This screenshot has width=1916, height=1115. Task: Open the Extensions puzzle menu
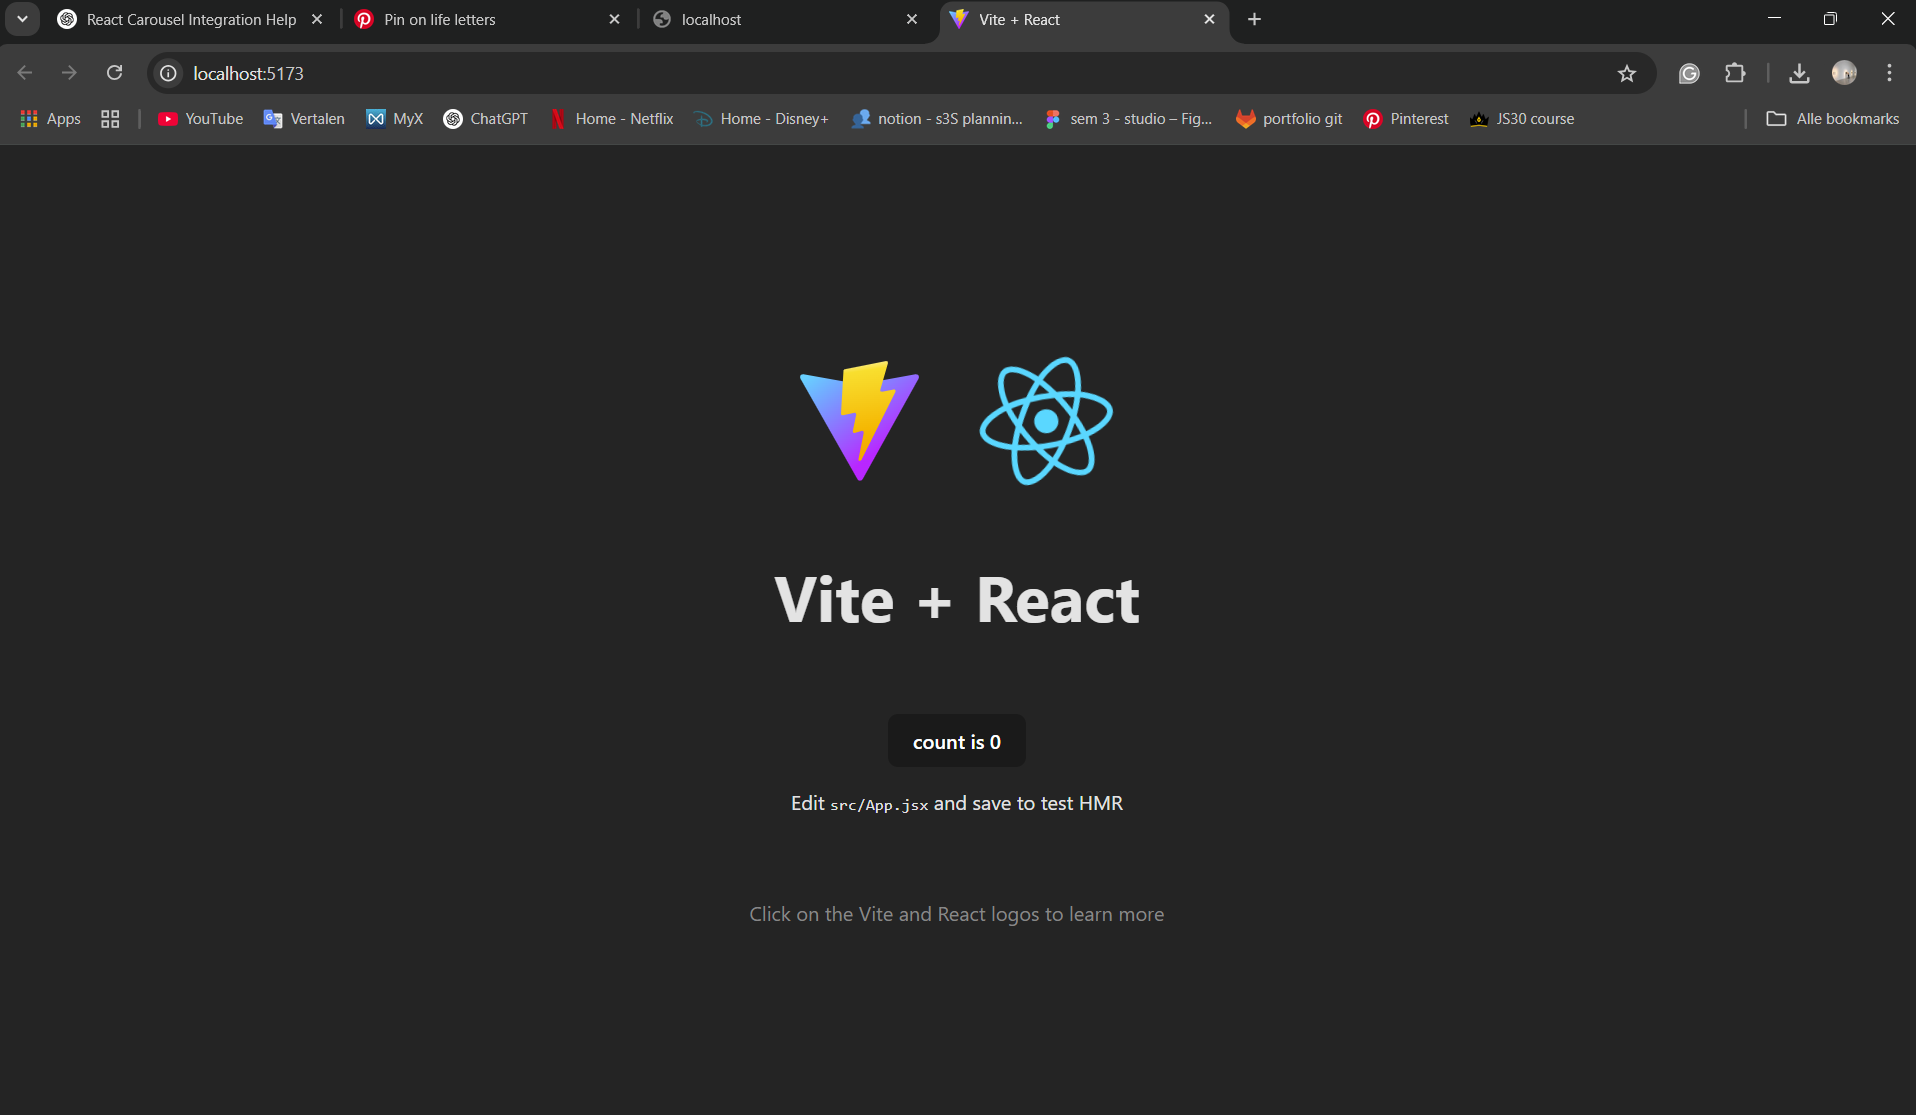pyautogui.click(x=1735, y=73)
